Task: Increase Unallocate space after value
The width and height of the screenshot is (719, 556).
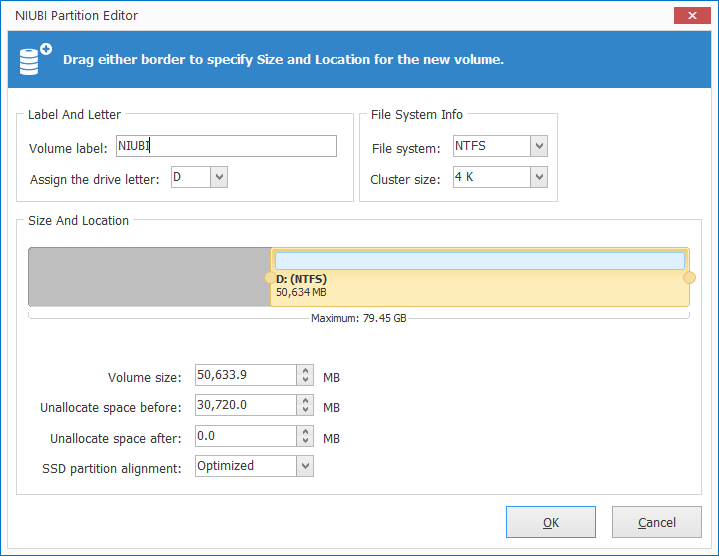Action: click(x=305, y=431)
